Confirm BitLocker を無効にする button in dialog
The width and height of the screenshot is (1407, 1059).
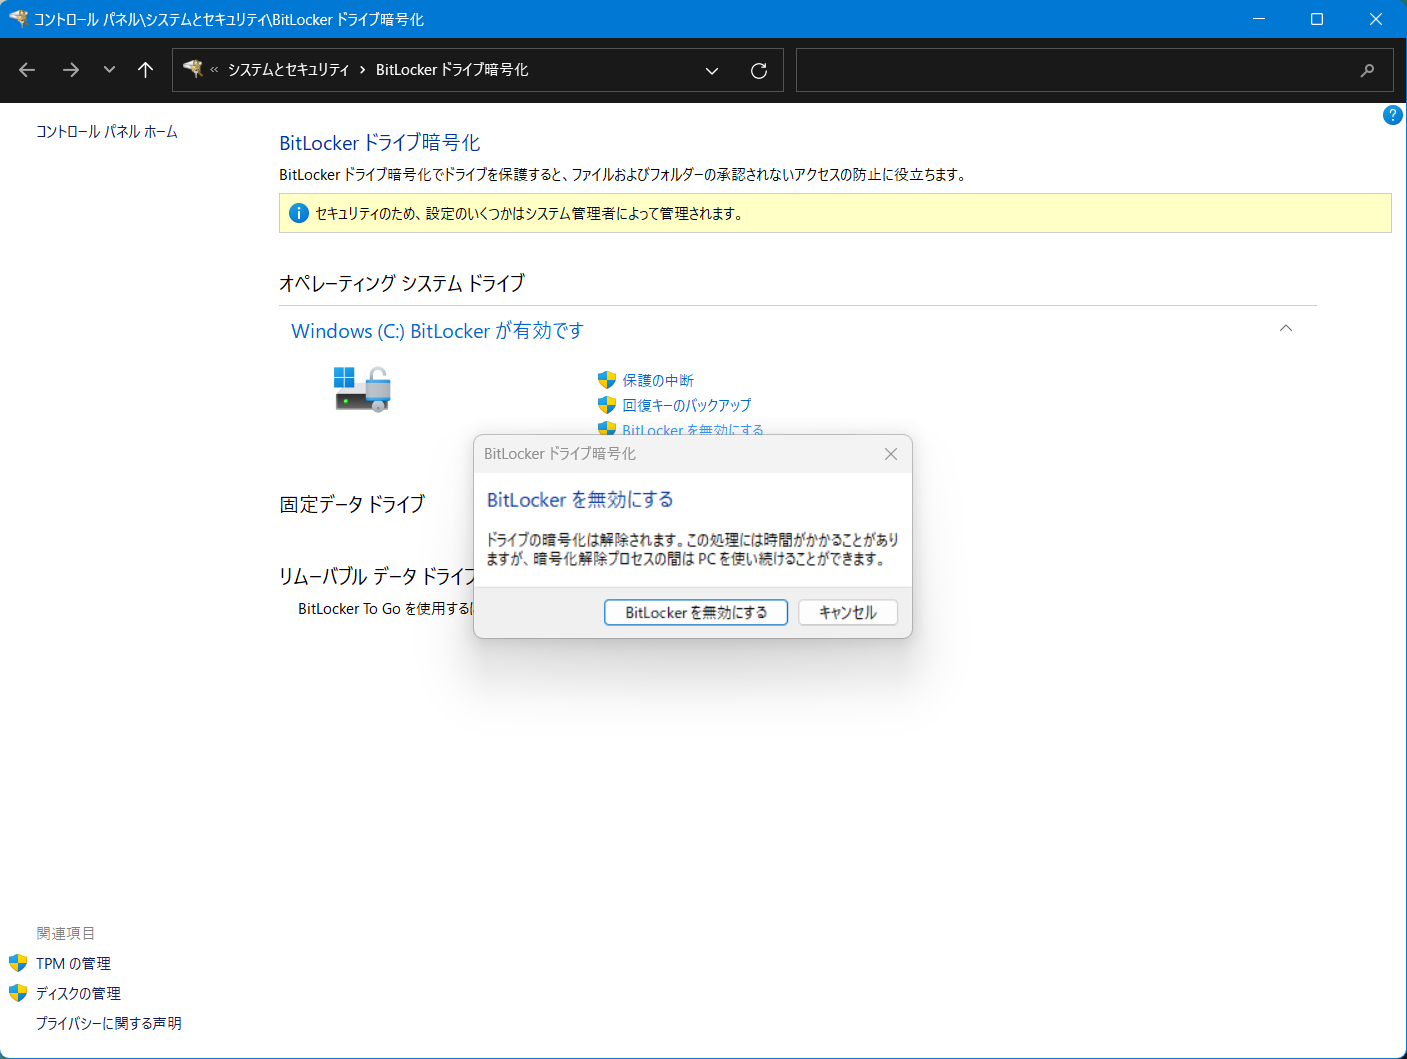(696, 612)
